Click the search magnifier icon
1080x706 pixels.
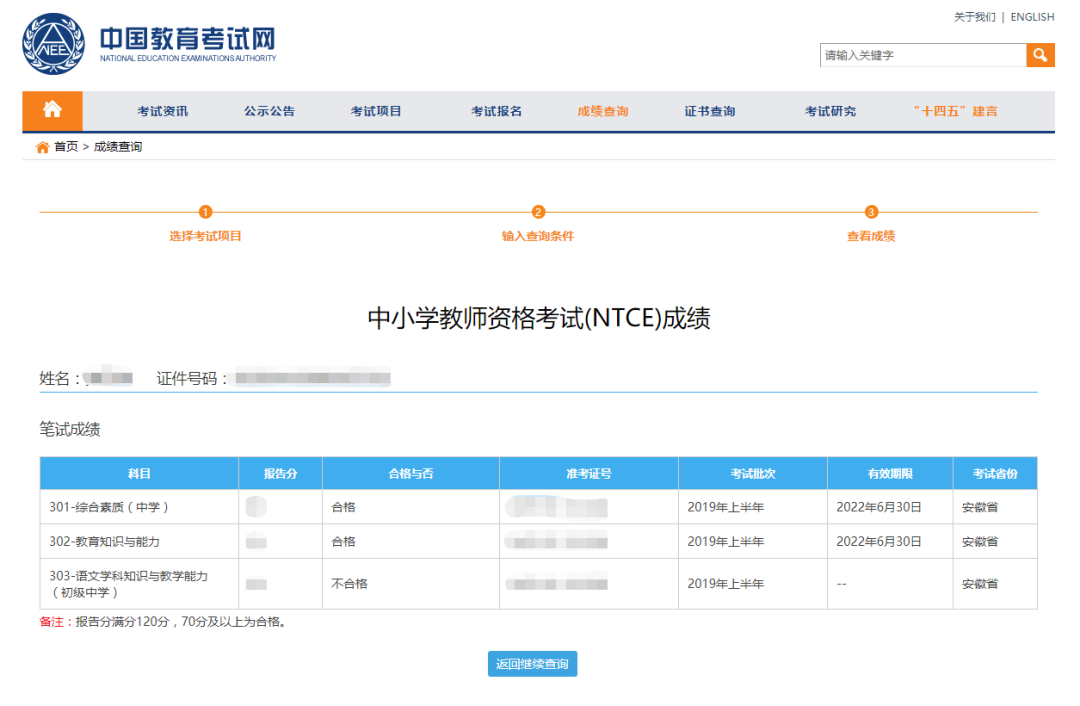[x=1040, y=55]
